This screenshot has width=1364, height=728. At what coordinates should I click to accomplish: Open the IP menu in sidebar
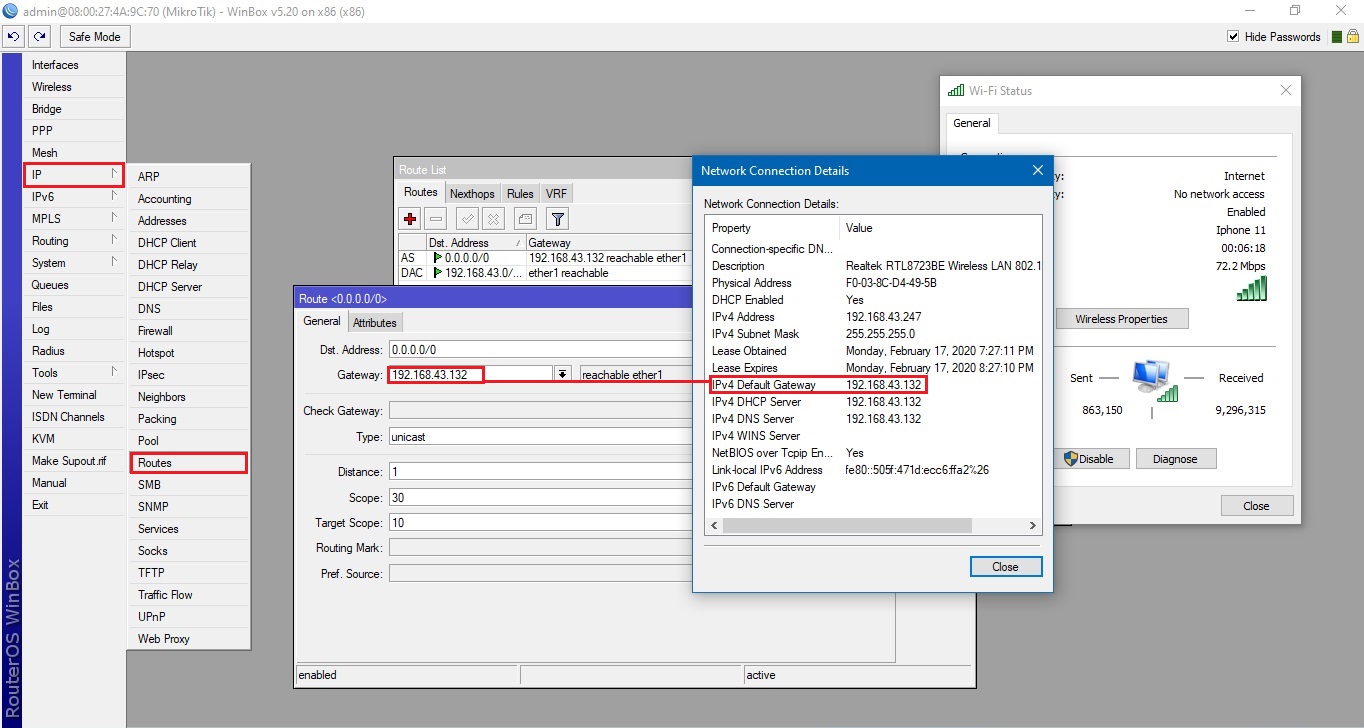74,175
